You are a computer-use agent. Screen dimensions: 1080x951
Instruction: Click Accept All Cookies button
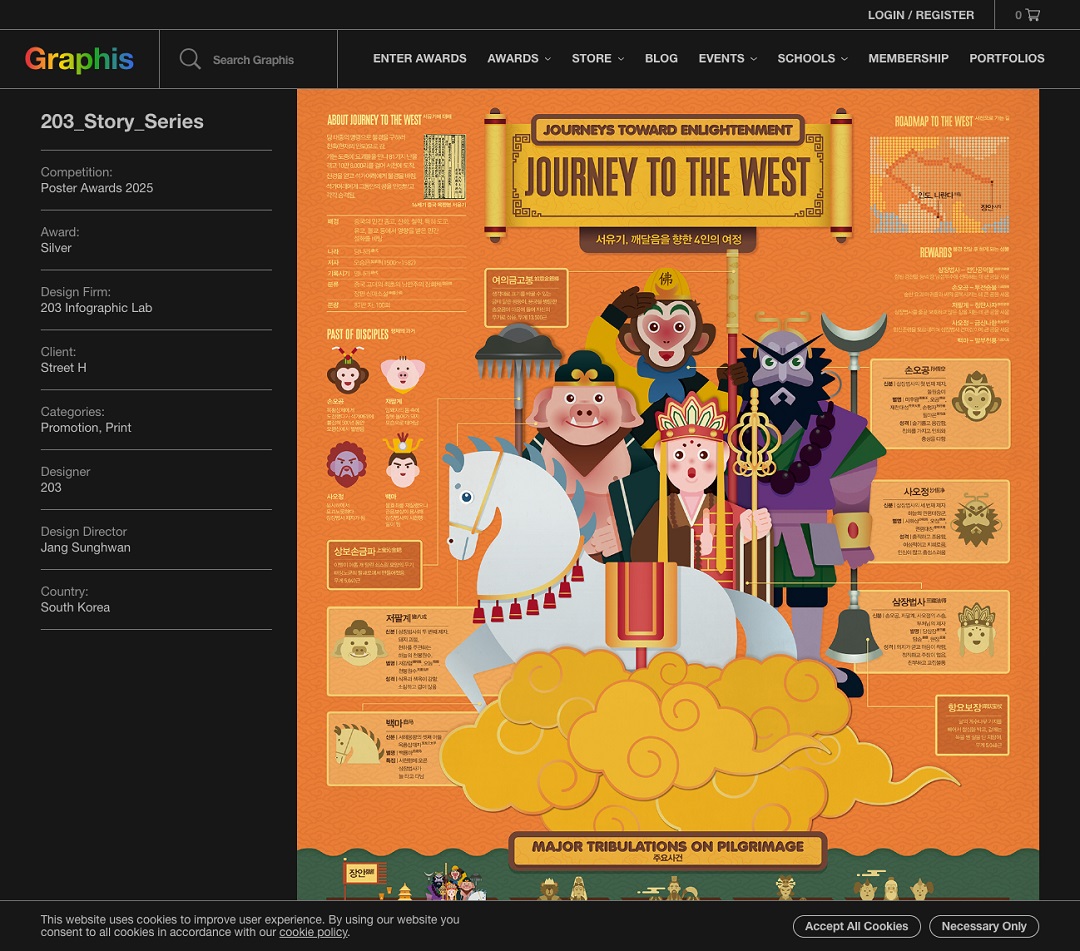[x=856, y=926]
